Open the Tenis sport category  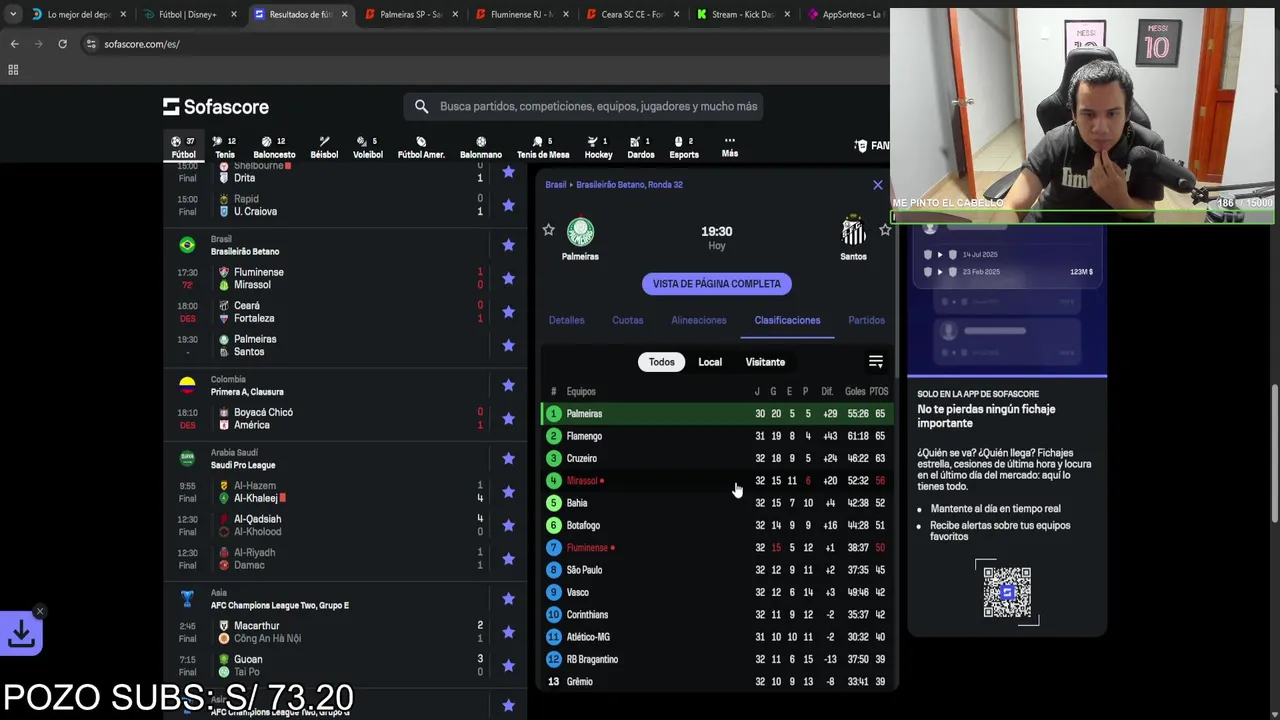click(225, 147)
